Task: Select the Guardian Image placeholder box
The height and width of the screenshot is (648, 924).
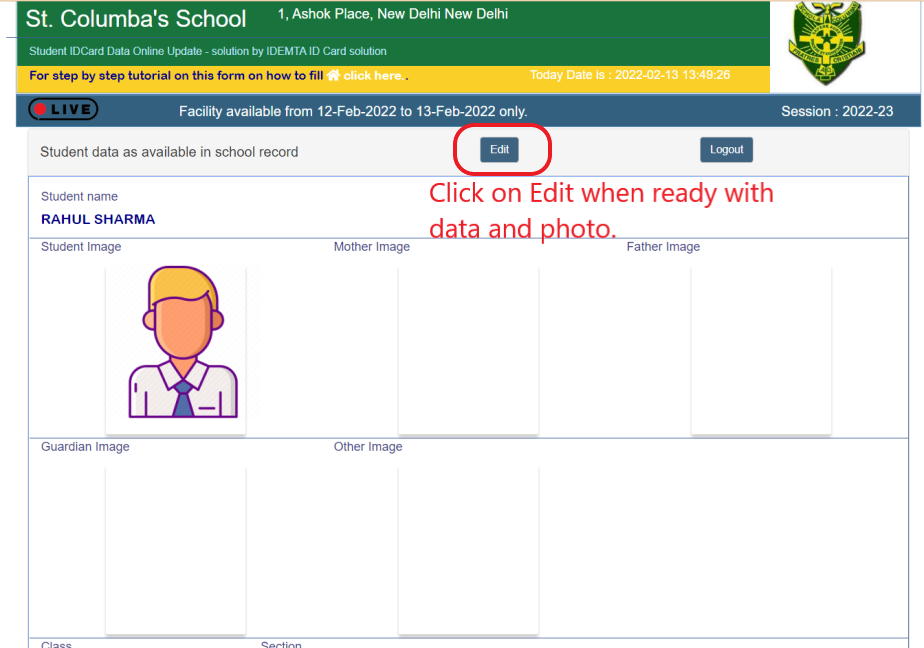Action: [176, 549]
